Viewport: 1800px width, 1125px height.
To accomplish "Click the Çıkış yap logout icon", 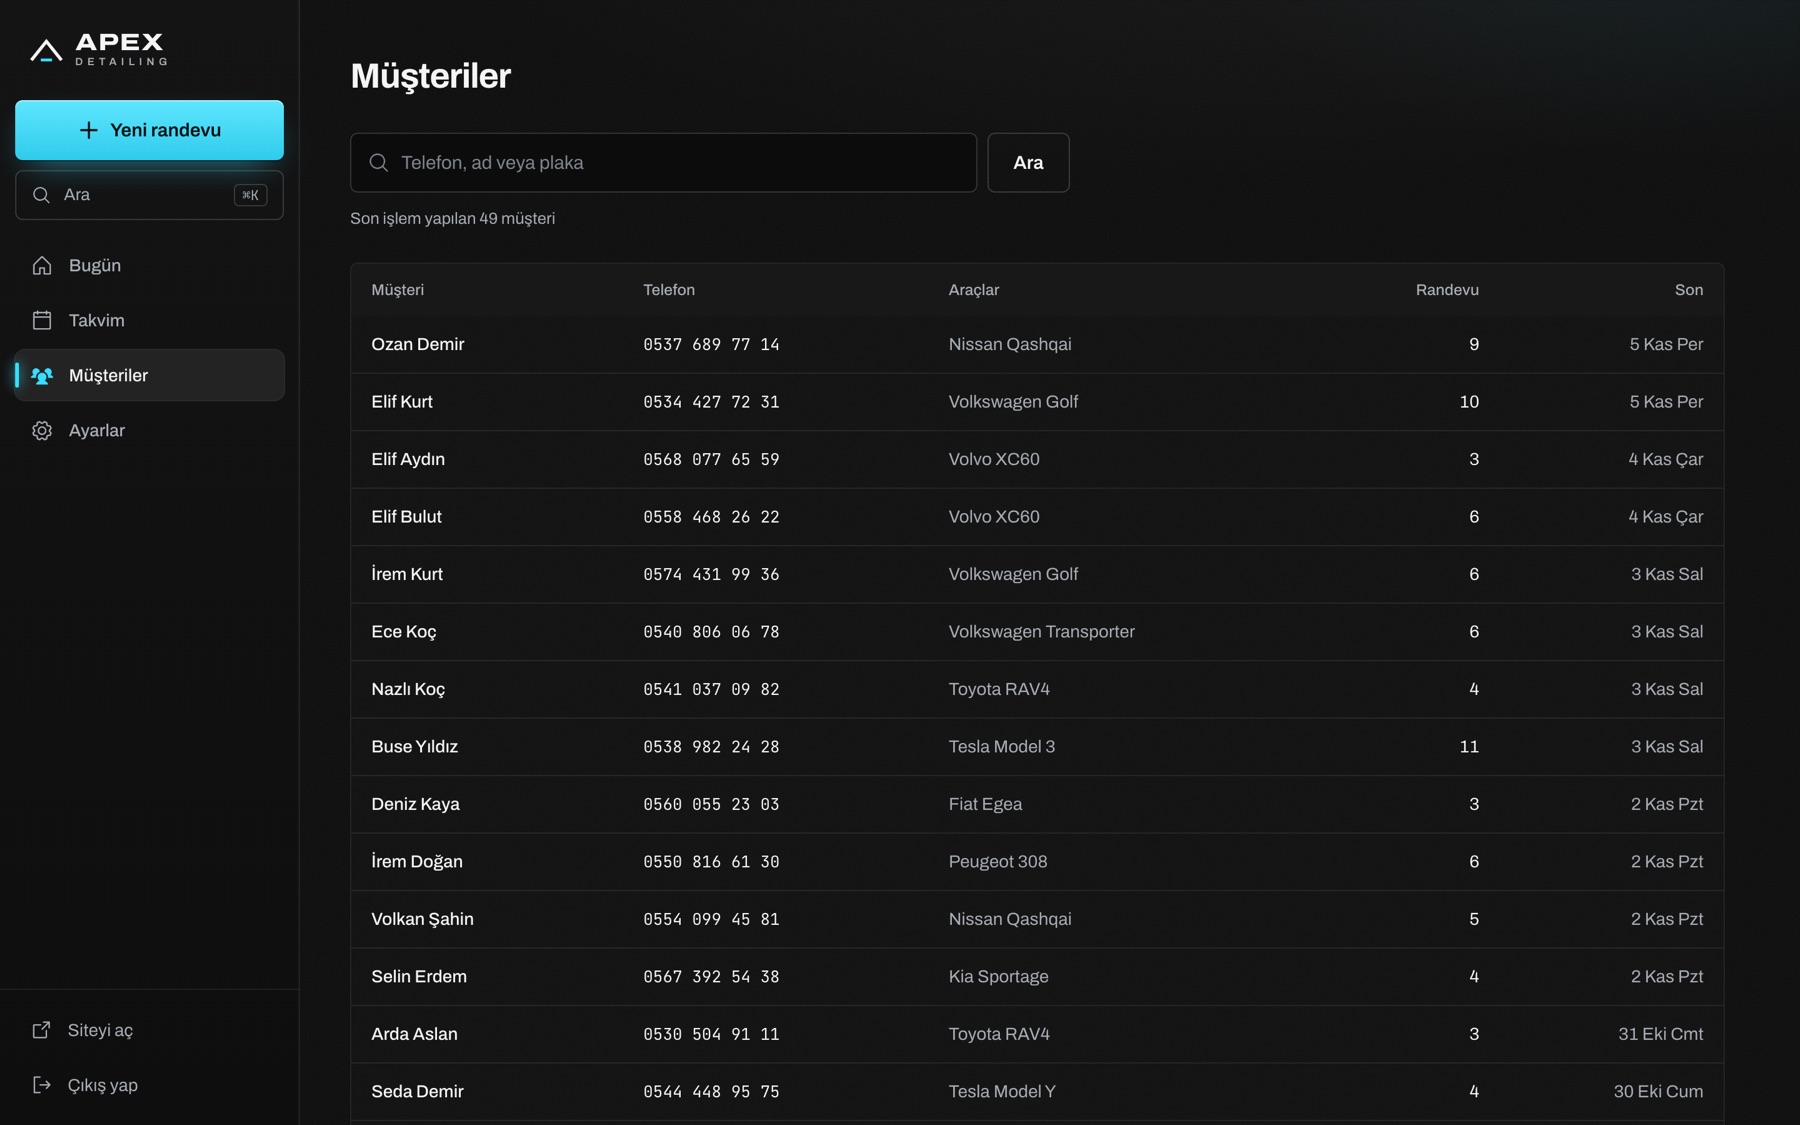I will click(x=42, y=1085).
